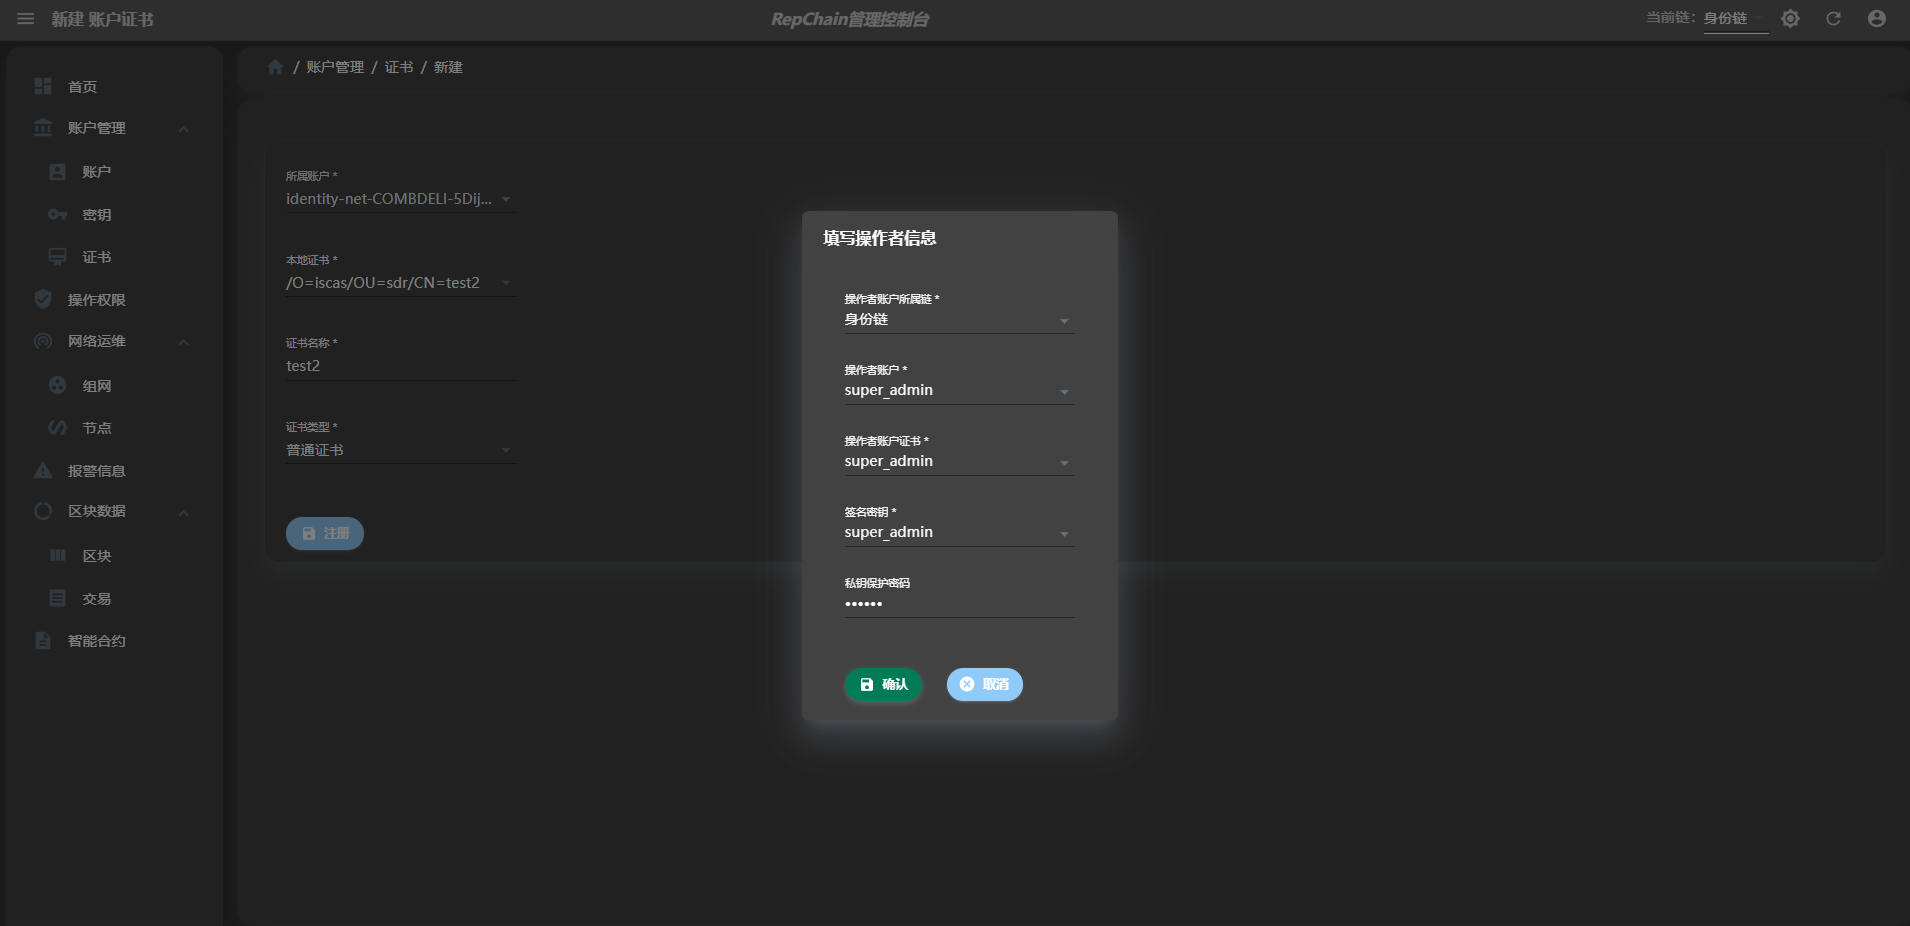Viewport: 1910px width, 926px height.
Task: Click the 密钥 key icon
Action: pyautogui.click(x=58, y=215)
